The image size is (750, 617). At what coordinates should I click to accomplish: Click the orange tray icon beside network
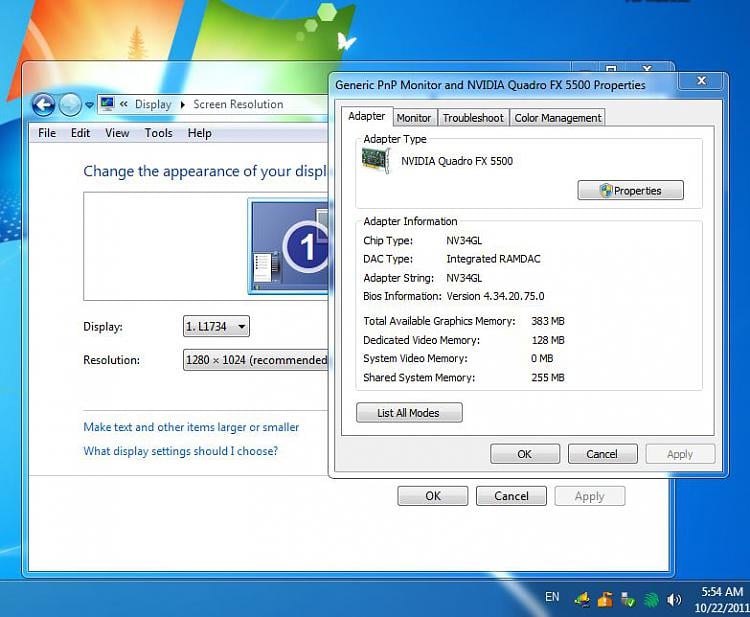click(x=605, y=599)
